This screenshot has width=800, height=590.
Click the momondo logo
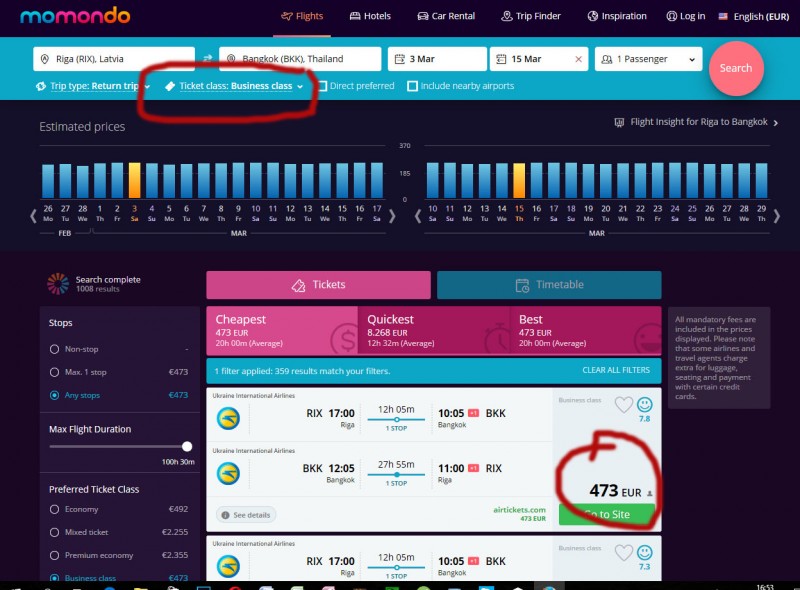(75, 15)
